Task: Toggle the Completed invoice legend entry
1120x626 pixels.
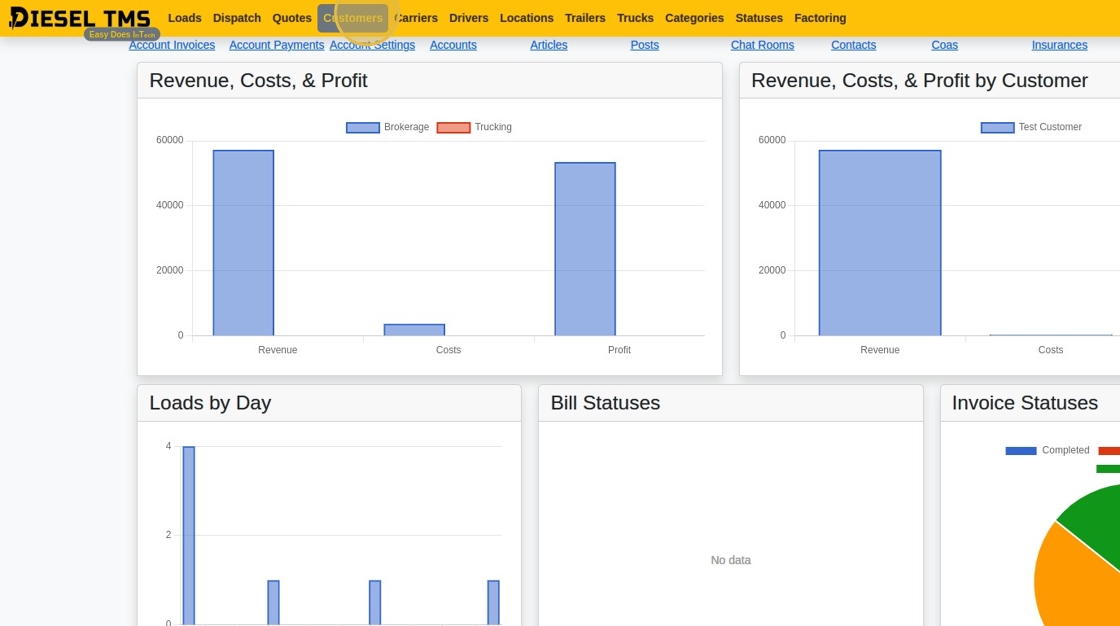Action: pos(1047,450)
